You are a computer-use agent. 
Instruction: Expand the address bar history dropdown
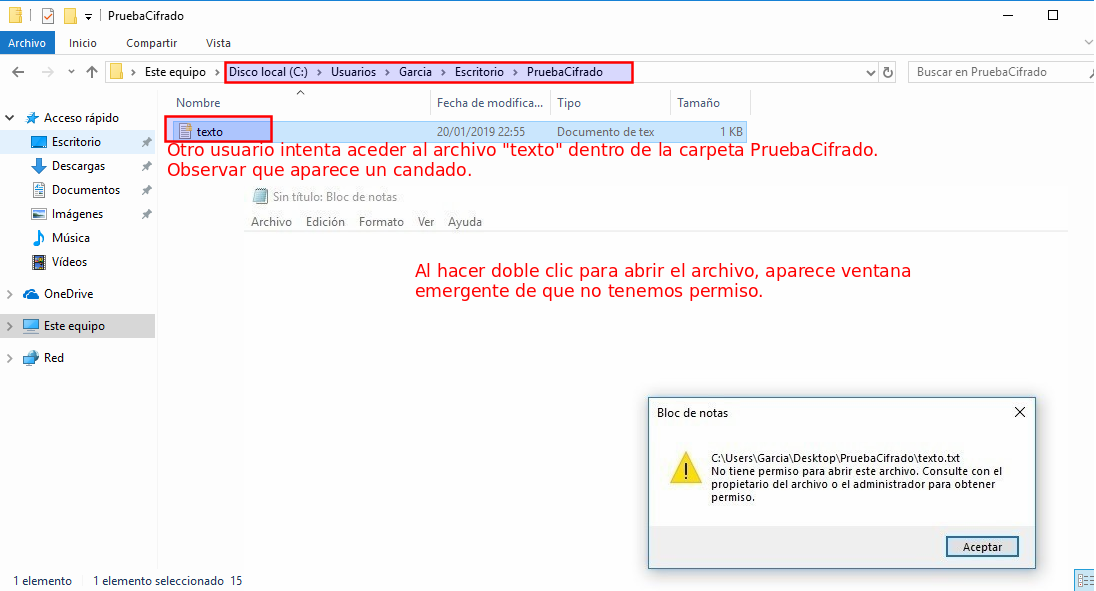(x=870, y=73)
